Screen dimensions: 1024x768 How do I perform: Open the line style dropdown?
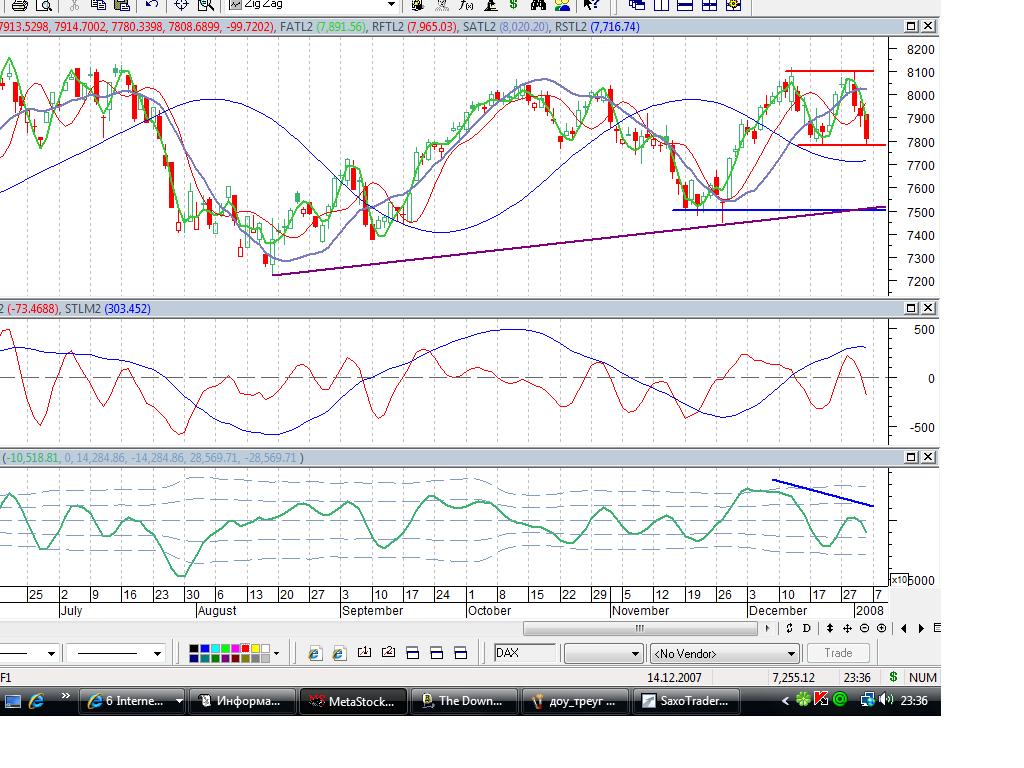click(x=51, y=653)
